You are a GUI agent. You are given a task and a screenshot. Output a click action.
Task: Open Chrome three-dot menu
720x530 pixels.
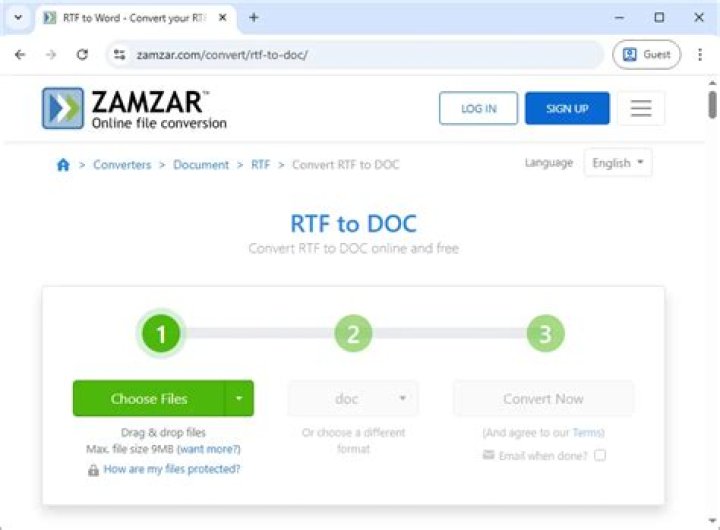pyautogui.click(x=700, y=55)
